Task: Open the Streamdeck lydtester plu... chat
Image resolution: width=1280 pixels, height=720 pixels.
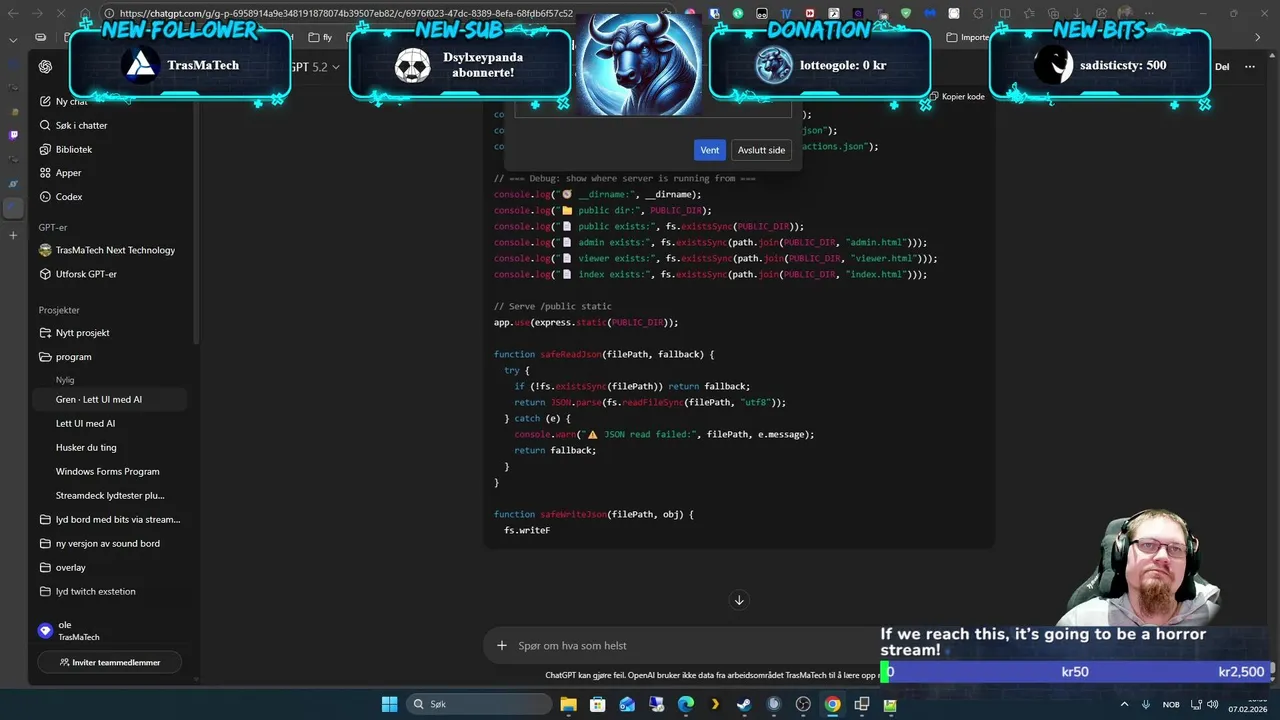Action: pos(110,495)
